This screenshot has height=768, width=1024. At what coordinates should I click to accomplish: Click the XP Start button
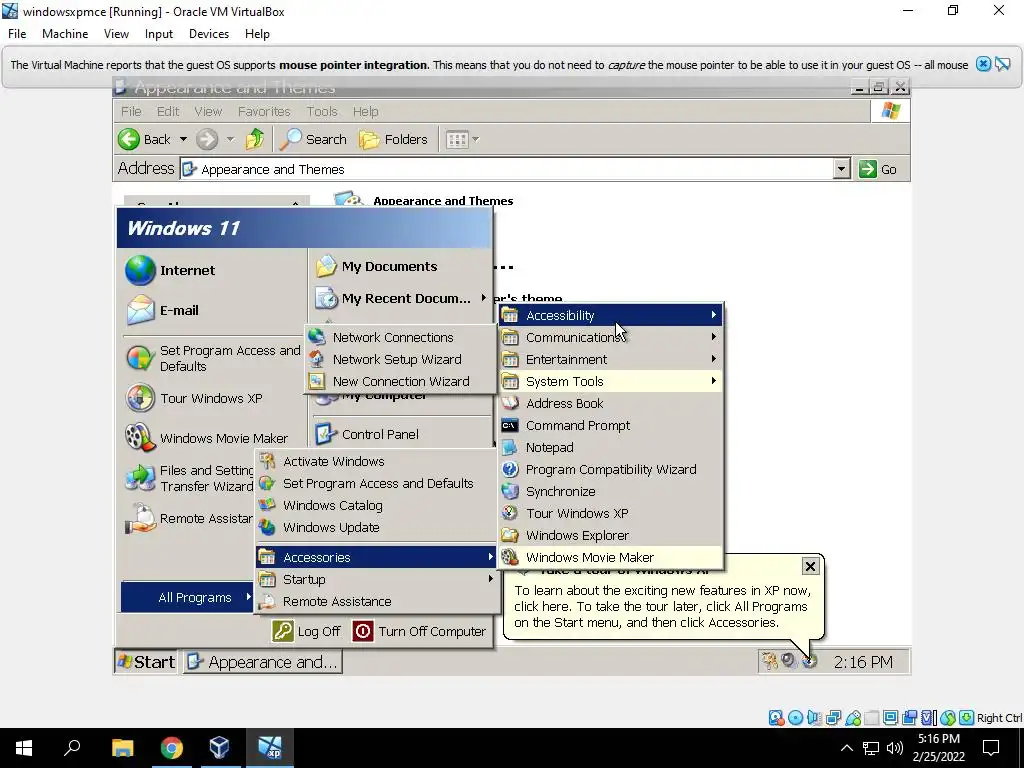[146, 662]
